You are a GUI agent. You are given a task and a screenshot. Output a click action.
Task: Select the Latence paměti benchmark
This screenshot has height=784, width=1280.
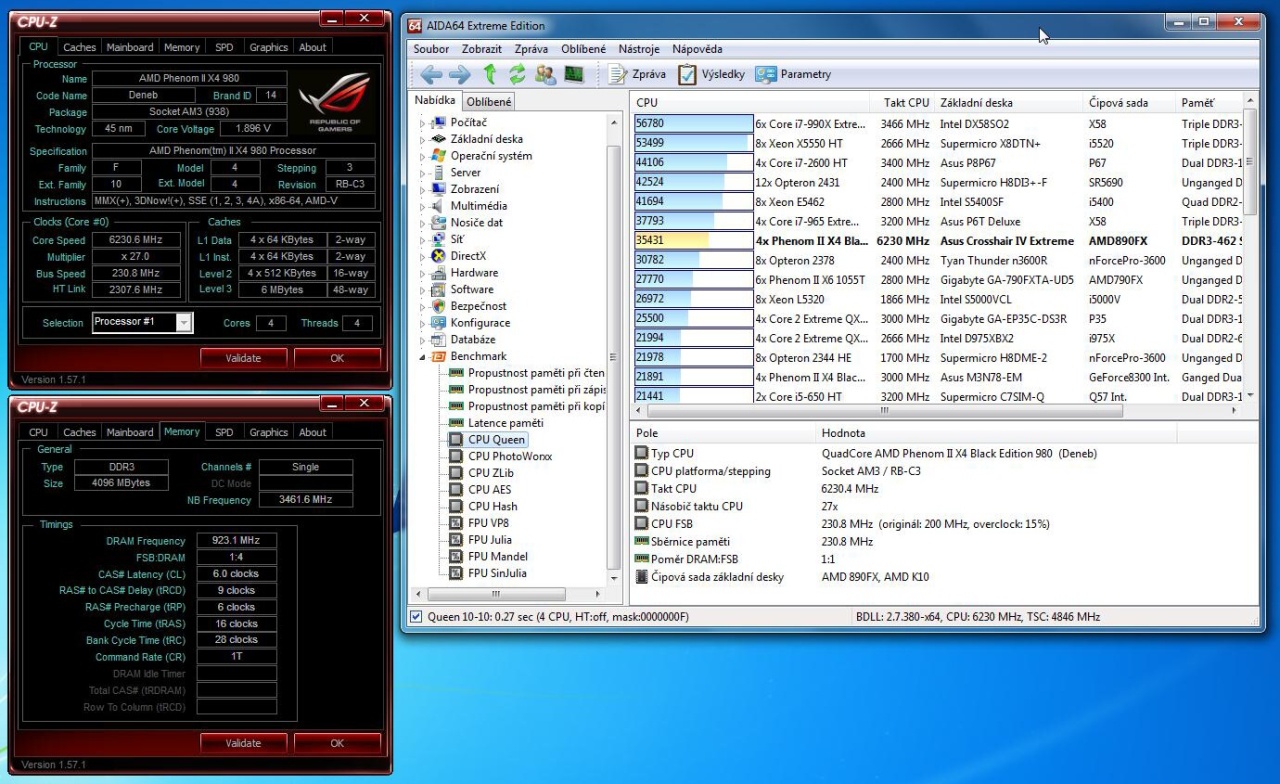[x=506, y=423]
